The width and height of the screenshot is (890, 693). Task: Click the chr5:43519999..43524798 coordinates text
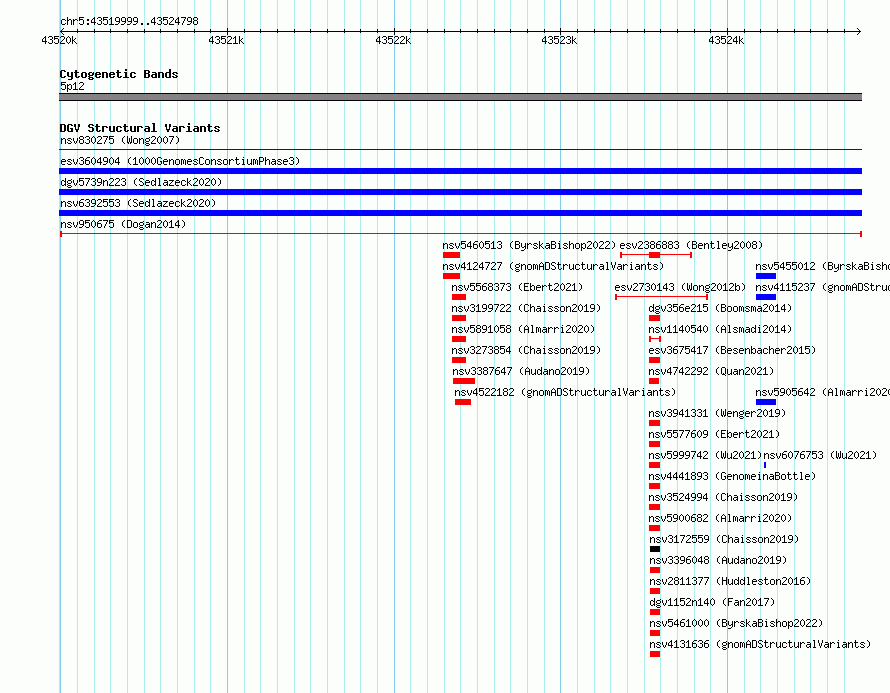[x=129, y=21]
